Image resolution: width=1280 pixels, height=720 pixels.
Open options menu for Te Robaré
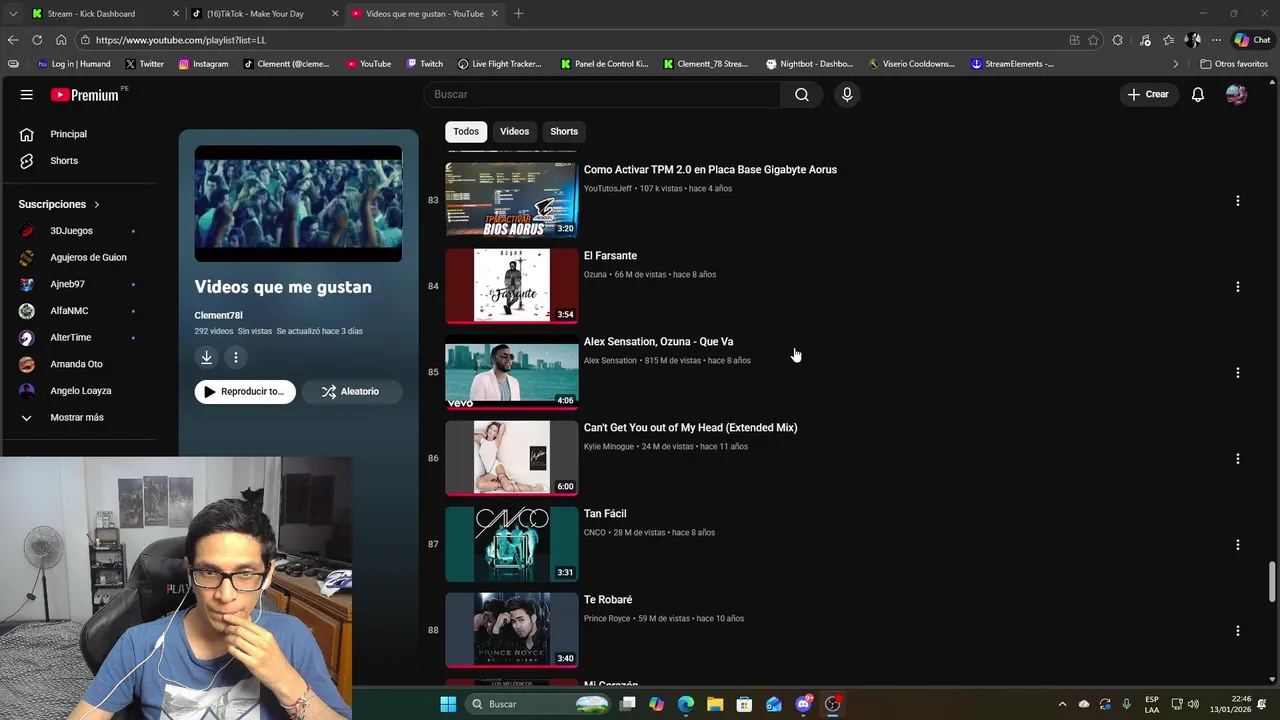click(x=1238, y=631)
